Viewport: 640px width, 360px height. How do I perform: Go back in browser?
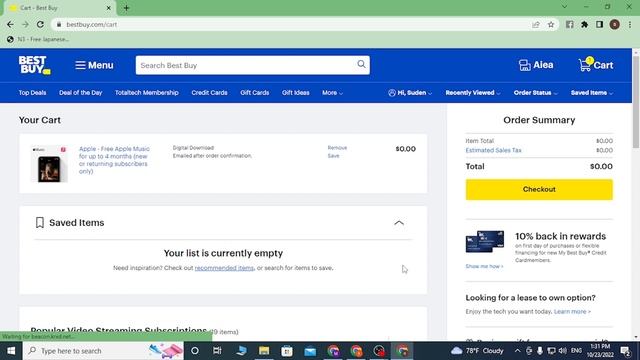[10, 24]
